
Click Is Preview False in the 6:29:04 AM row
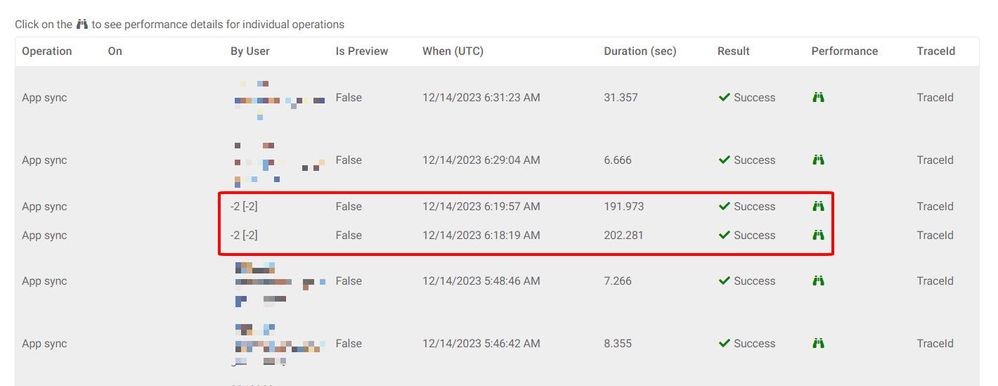[x=349, y=160]
